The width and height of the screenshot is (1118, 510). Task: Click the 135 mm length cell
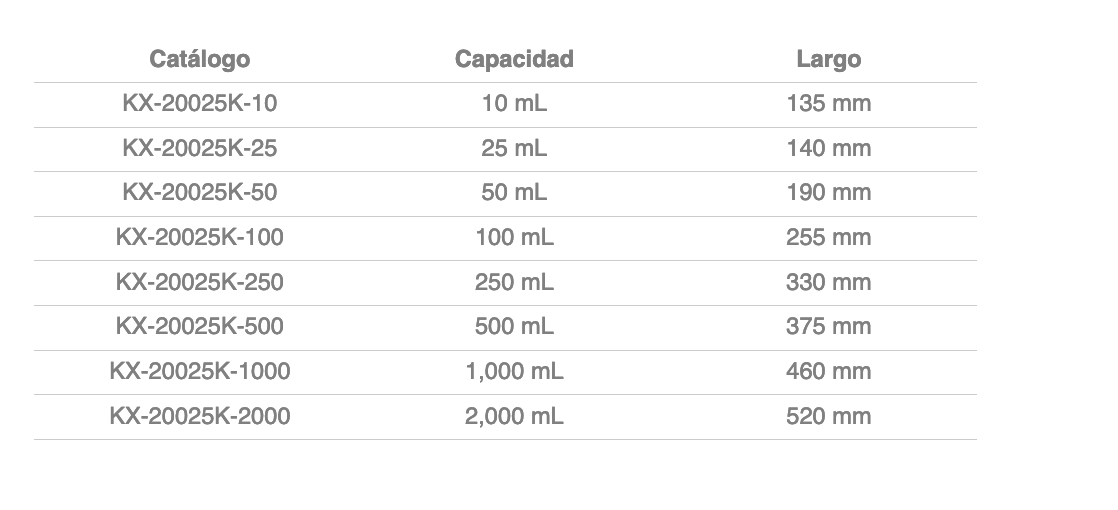pyautogui.click(x=828, y=103)
